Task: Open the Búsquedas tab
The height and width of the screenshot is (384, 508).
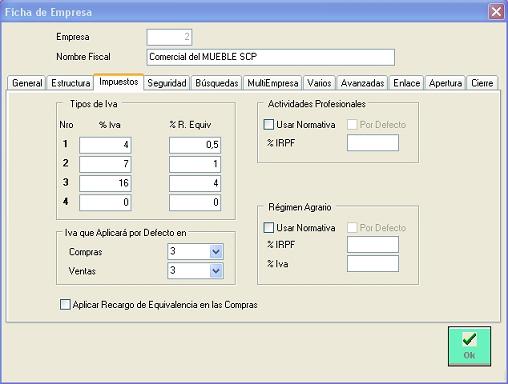Action: [217, 83]
